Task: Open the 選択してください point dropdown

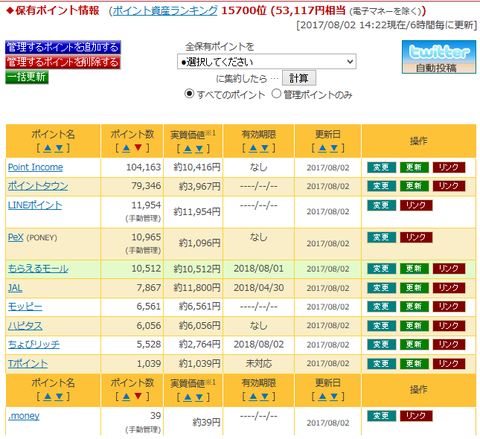Action: pos(267,62)
